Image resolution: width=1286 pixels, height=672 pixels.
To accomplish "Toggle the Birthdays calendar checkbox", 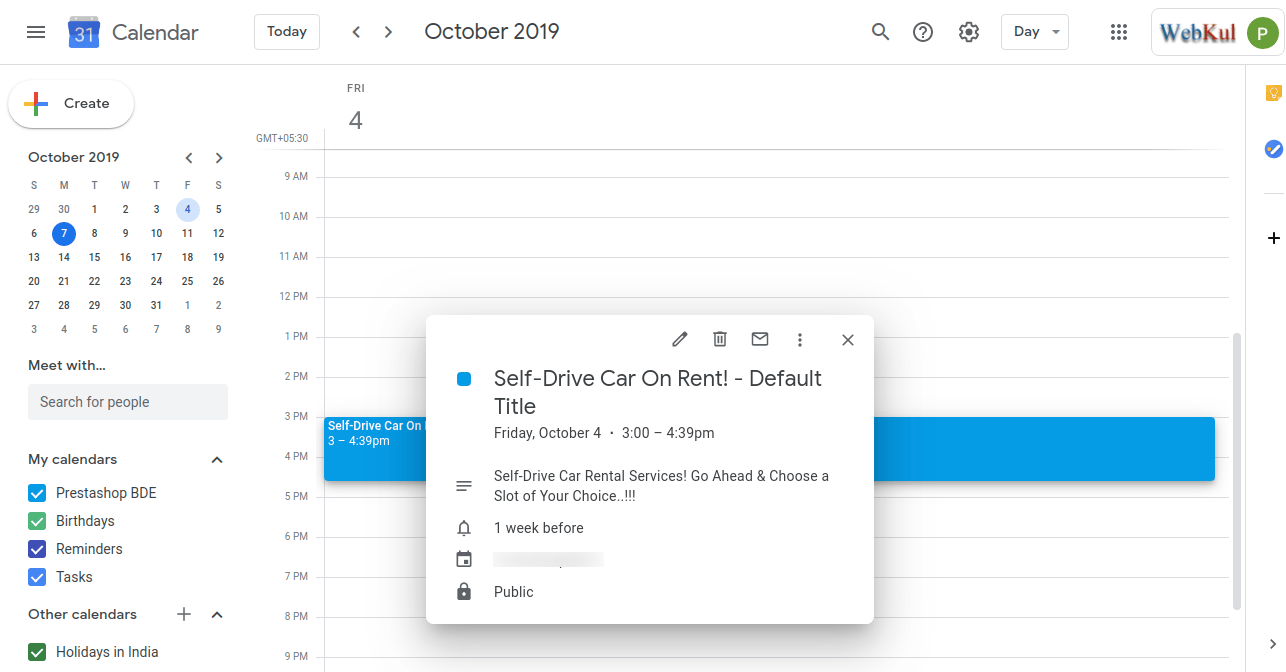I will coord(37,521).
